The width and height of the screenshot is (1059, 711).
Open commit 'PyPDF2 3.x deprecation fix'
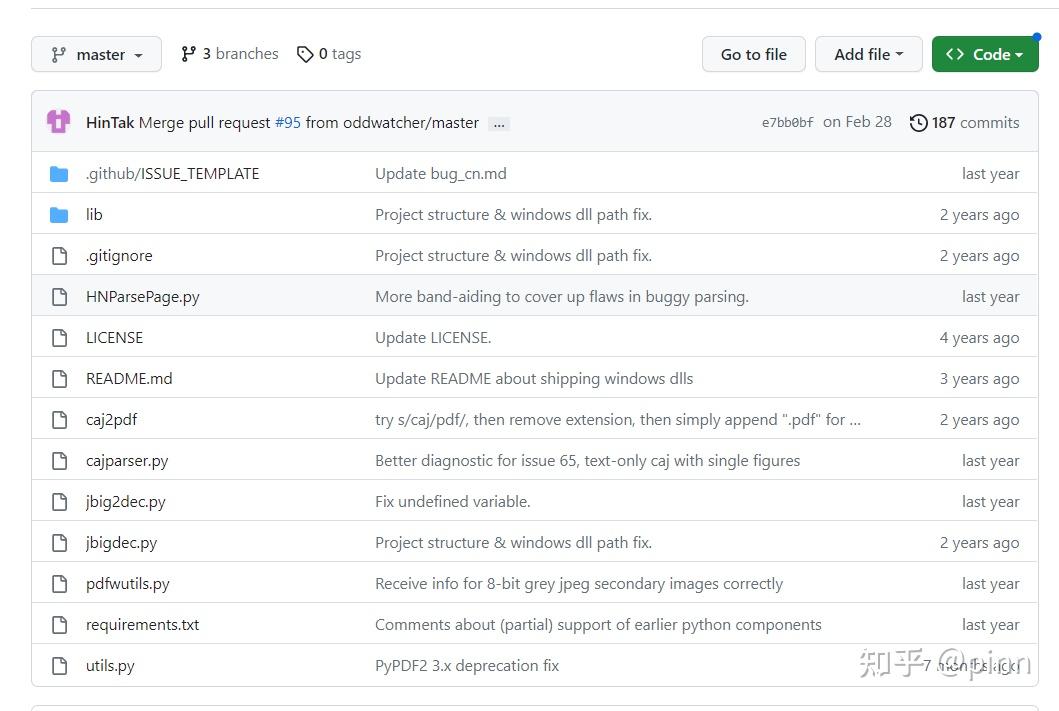(467, 666)
